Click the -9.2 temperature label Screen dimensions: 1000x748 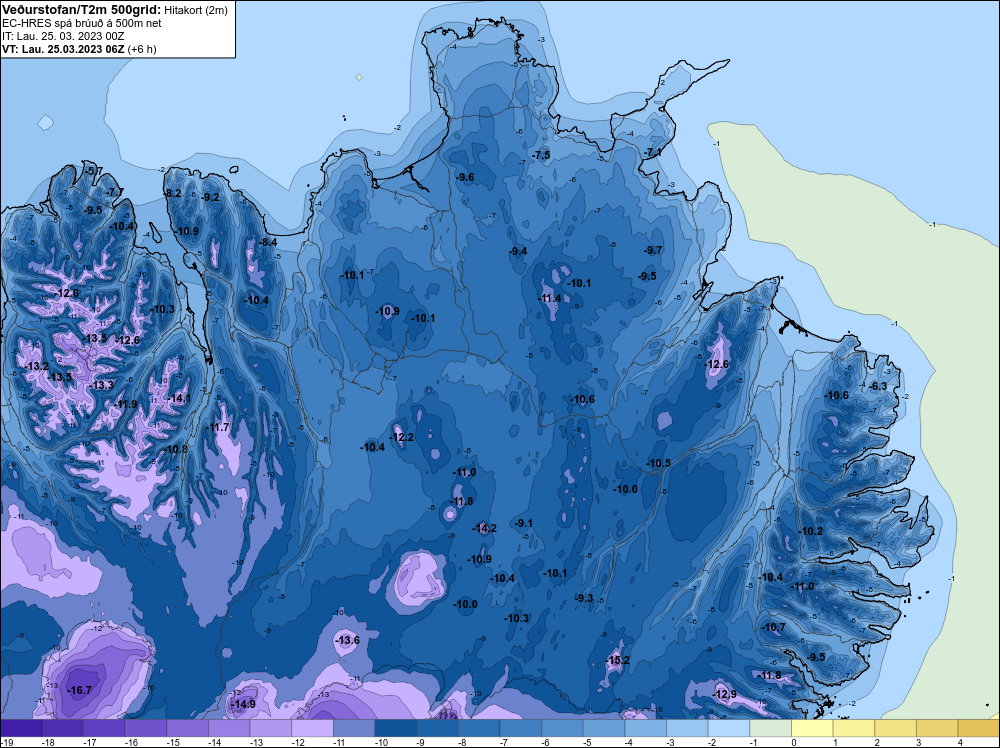210,197
